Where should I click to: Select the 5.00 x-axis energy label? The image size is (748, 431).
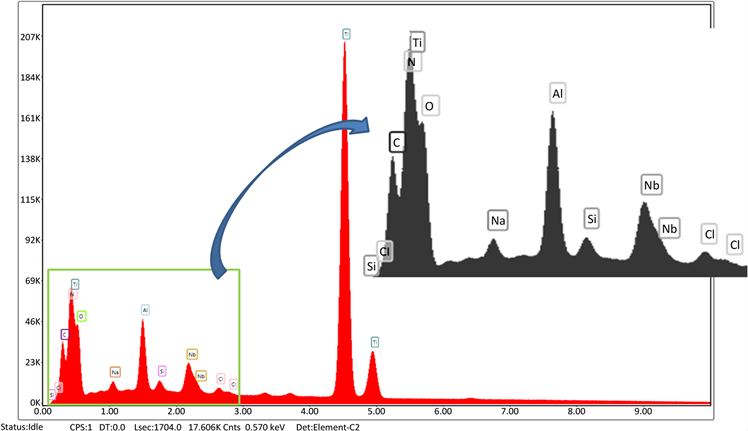[376, 411]
